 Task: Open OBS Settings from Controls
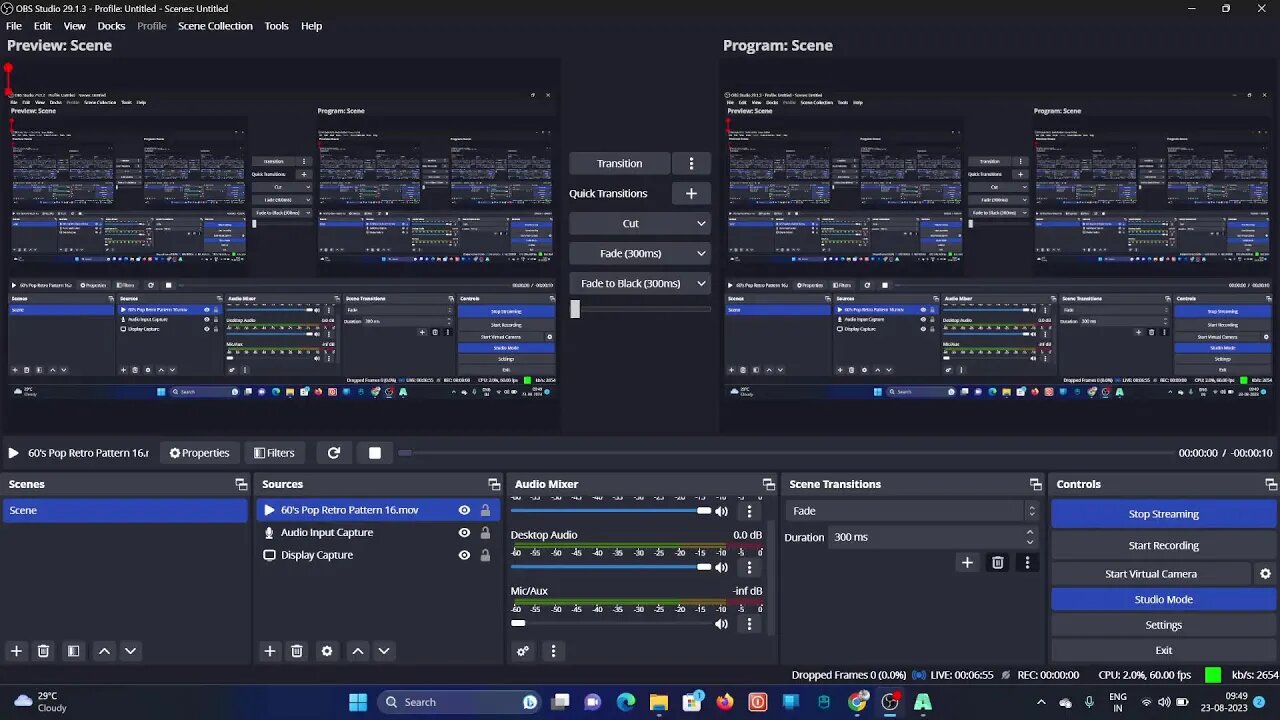tap(1163, 625)
